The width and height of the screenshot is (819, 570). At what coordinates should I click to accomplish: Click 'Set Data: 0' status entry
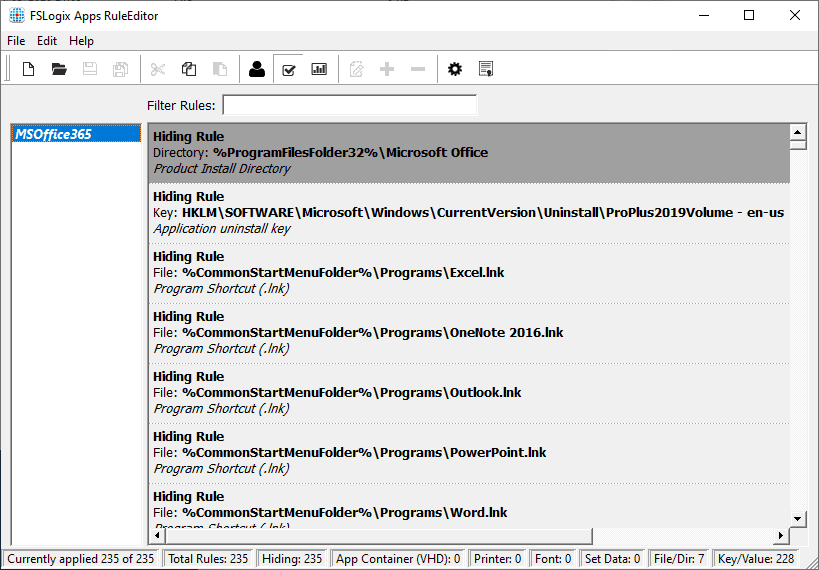(x=613, y=559)
